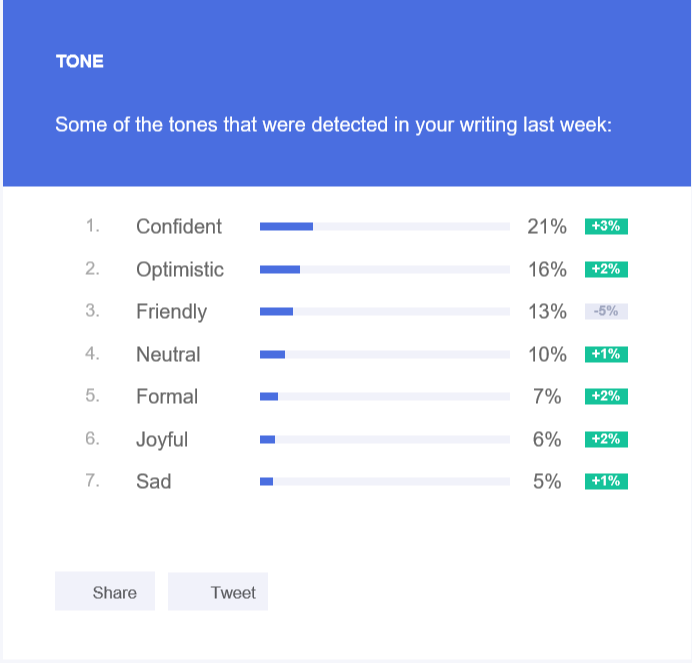
Task: Click the Formal tone label
Action: point(167,397)
